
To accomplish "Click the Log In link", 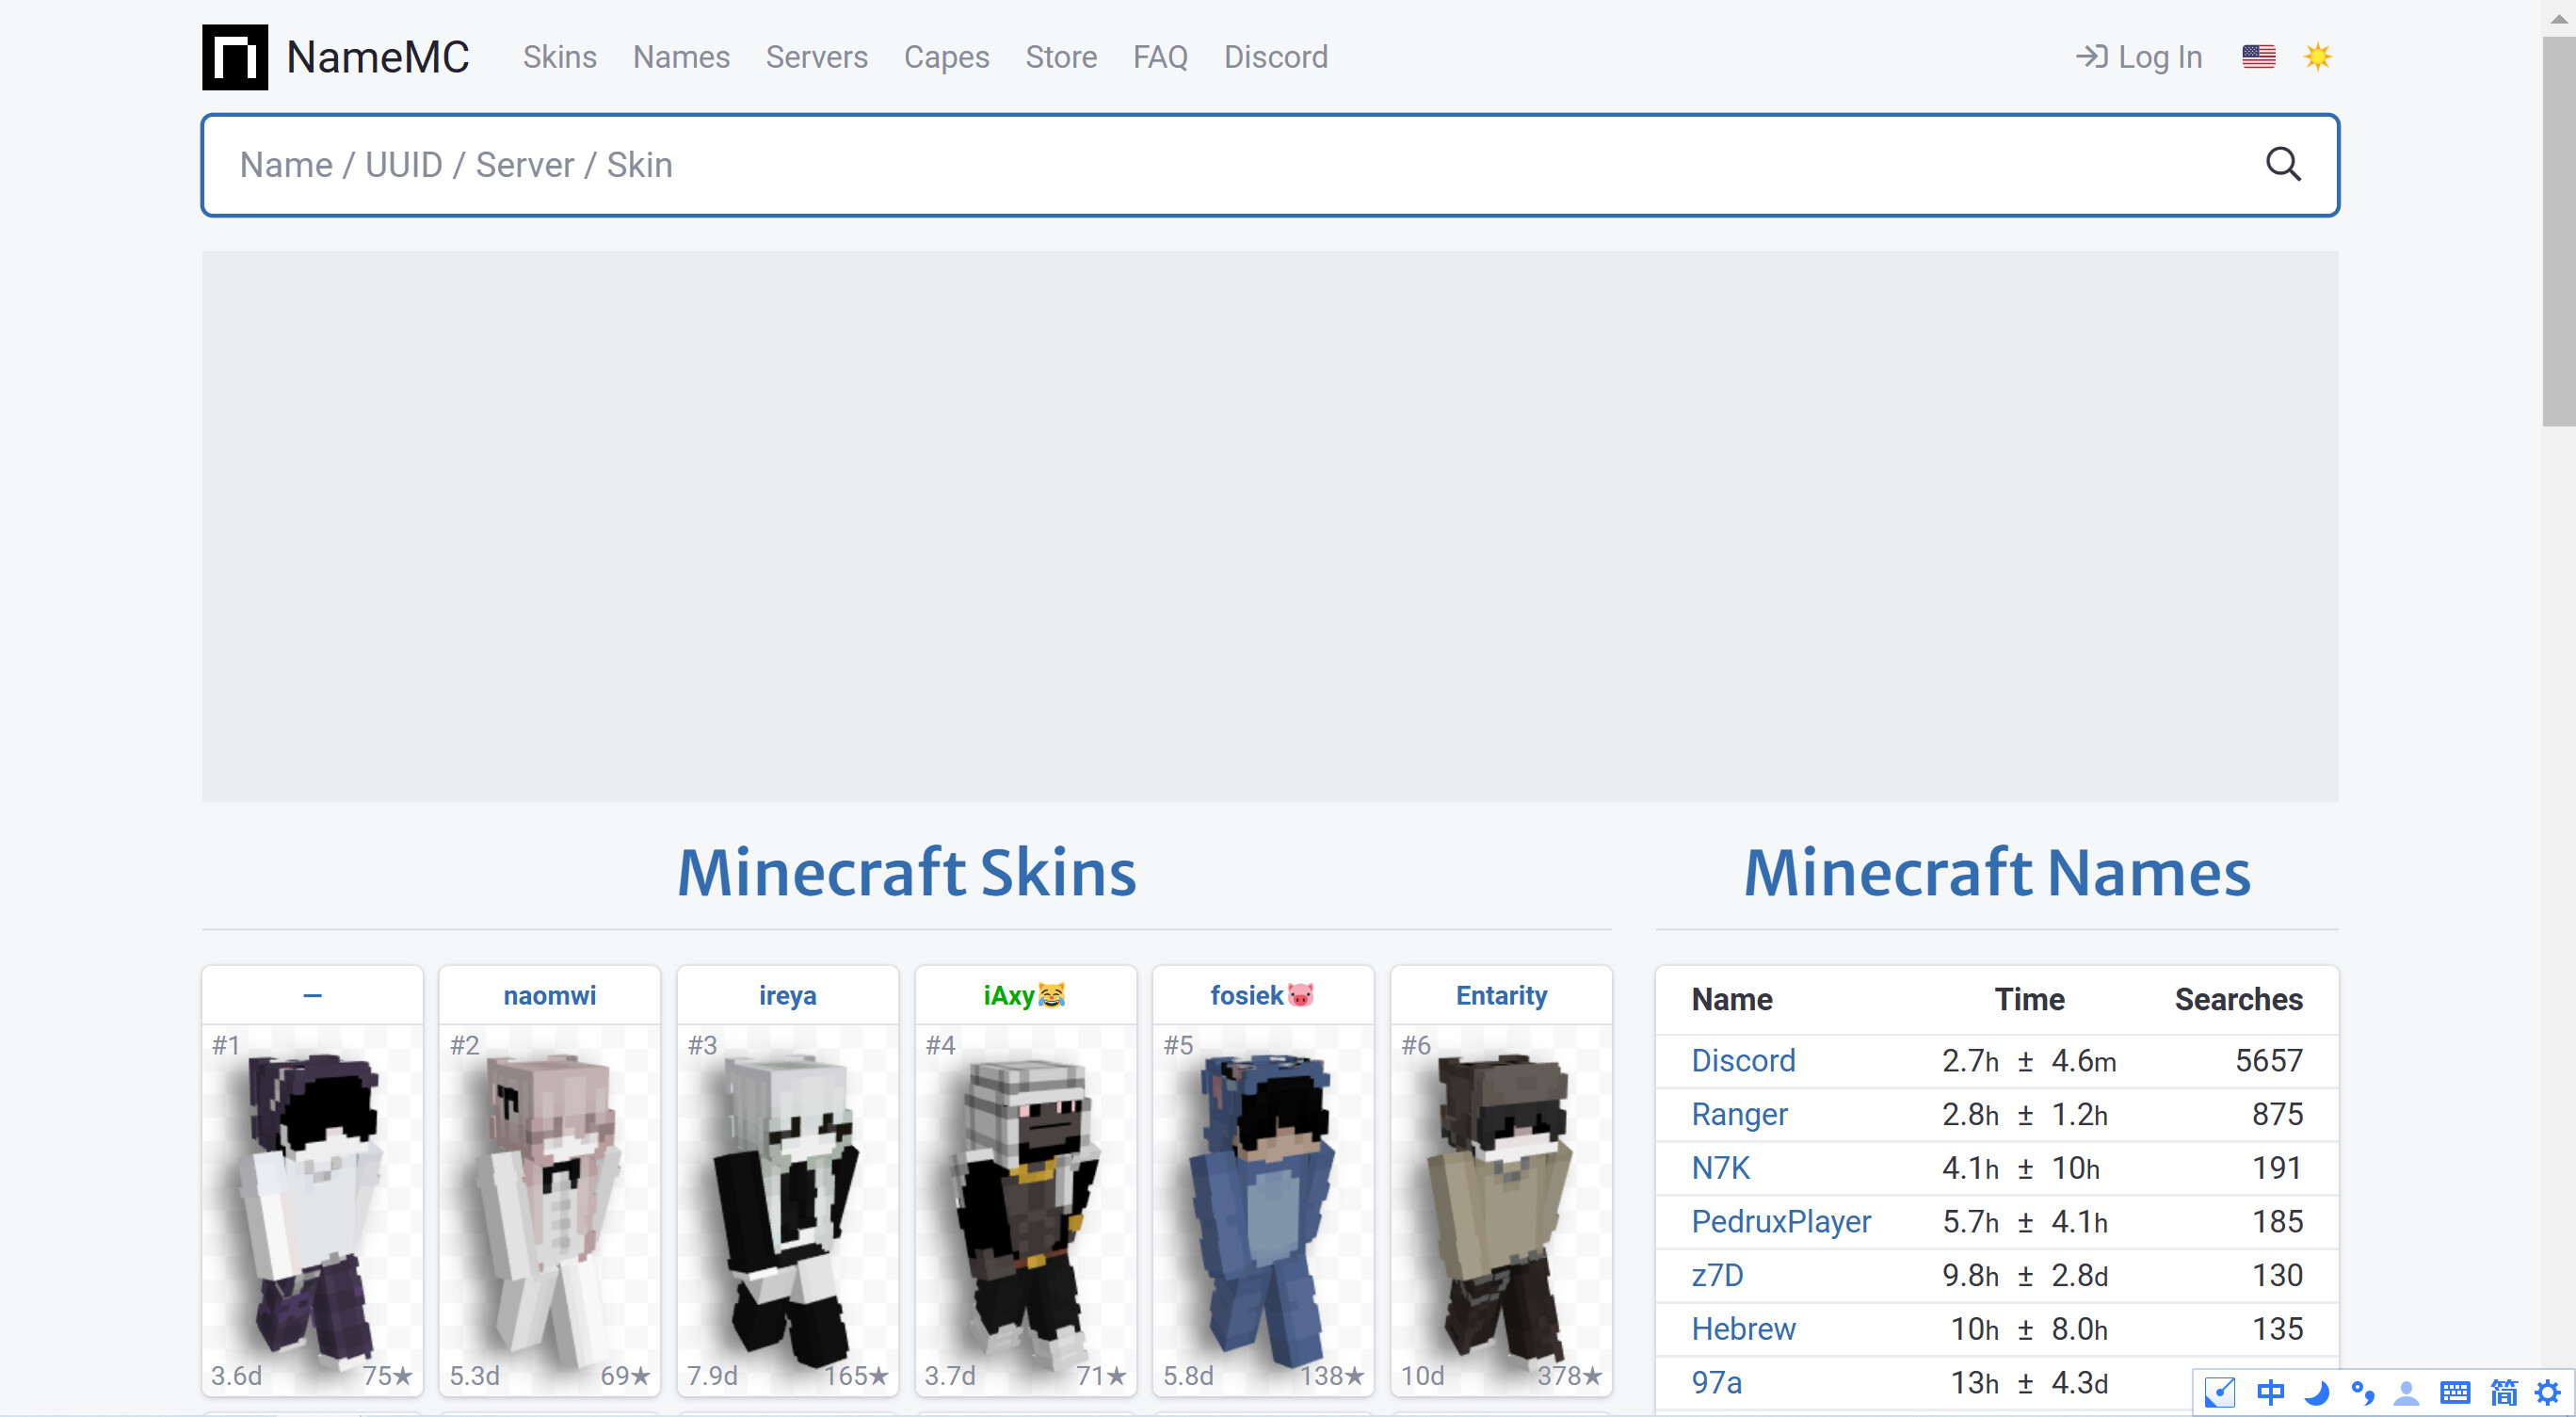I will (2139, 57).
